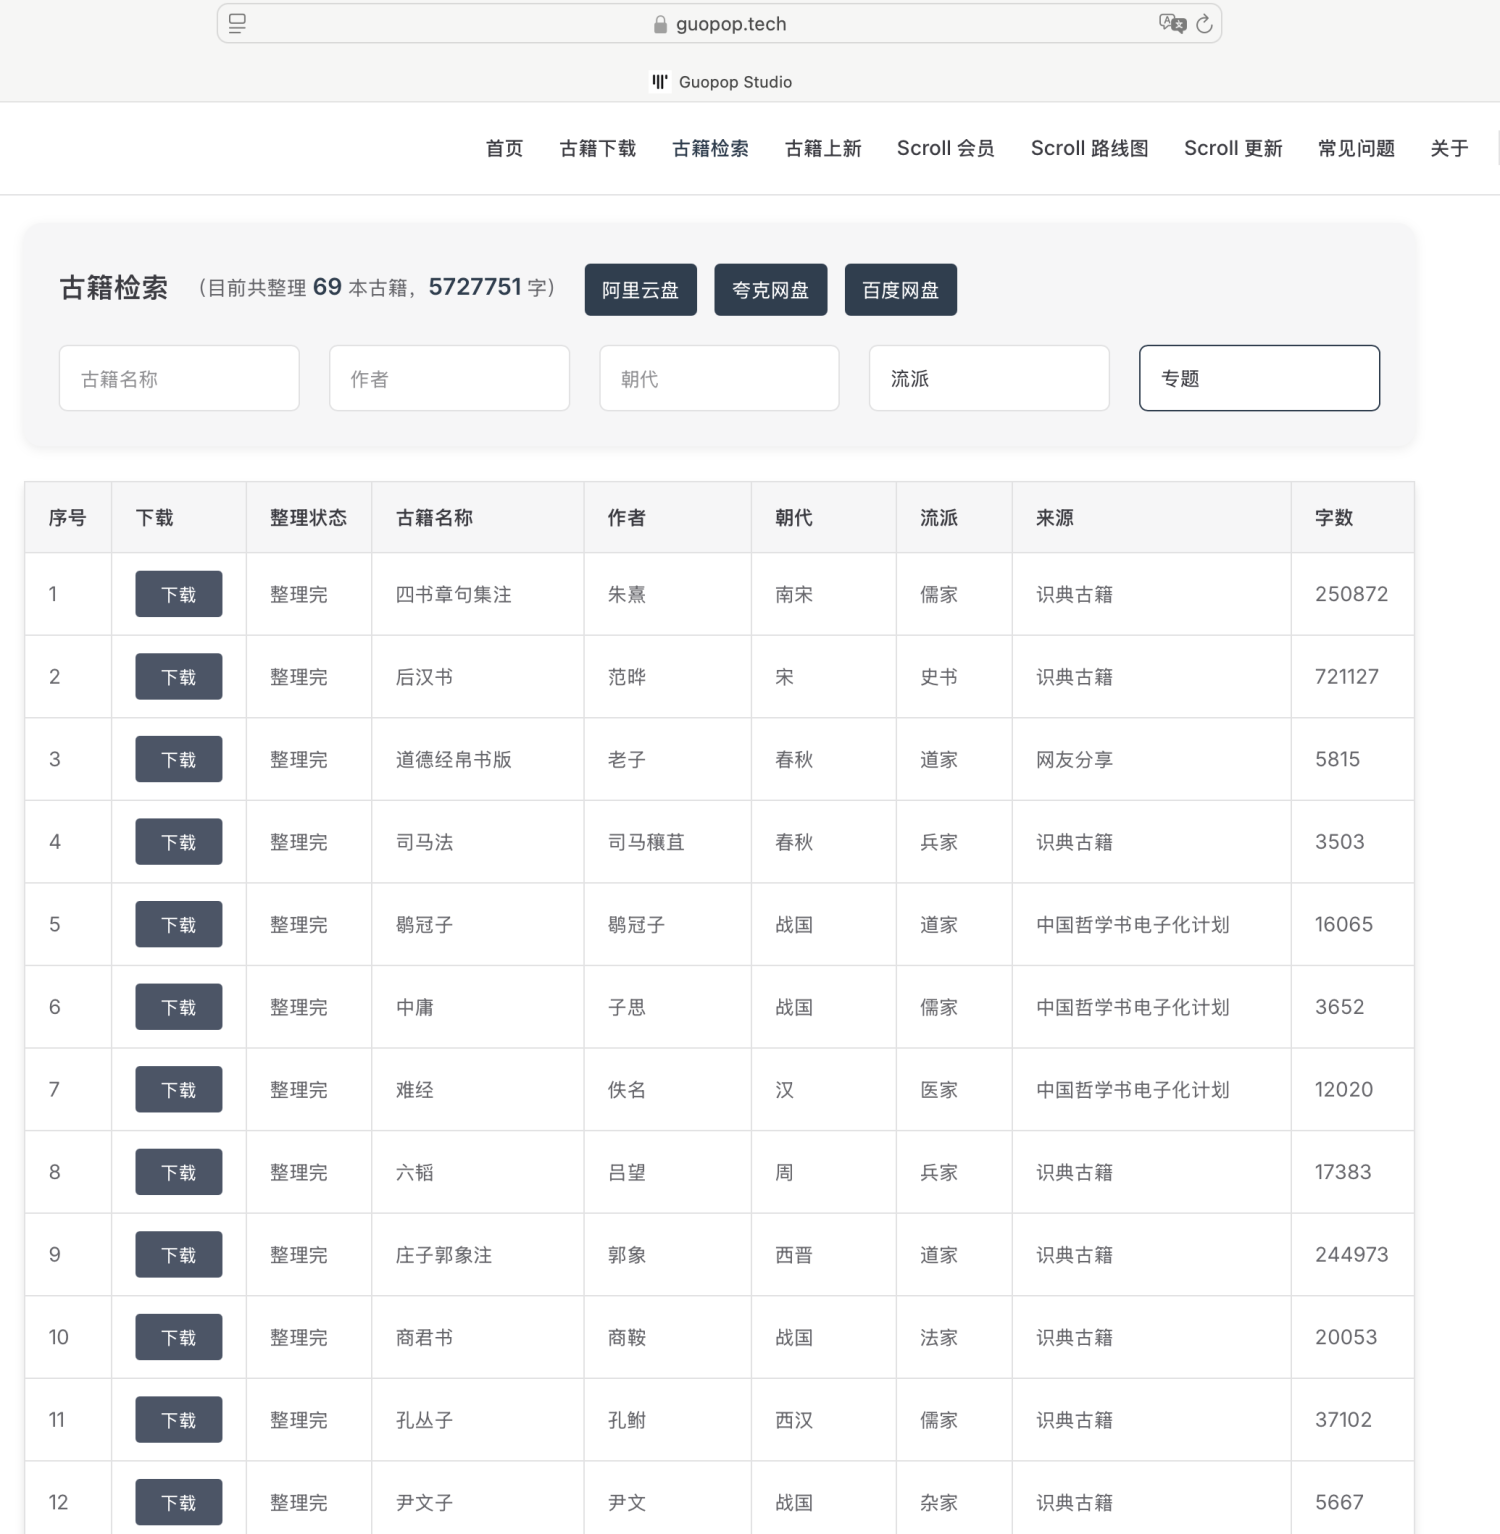Viewport: 1500px width, 1534px height.
Task: Navigate to 常见问题 page
Action: [1355, 149]
